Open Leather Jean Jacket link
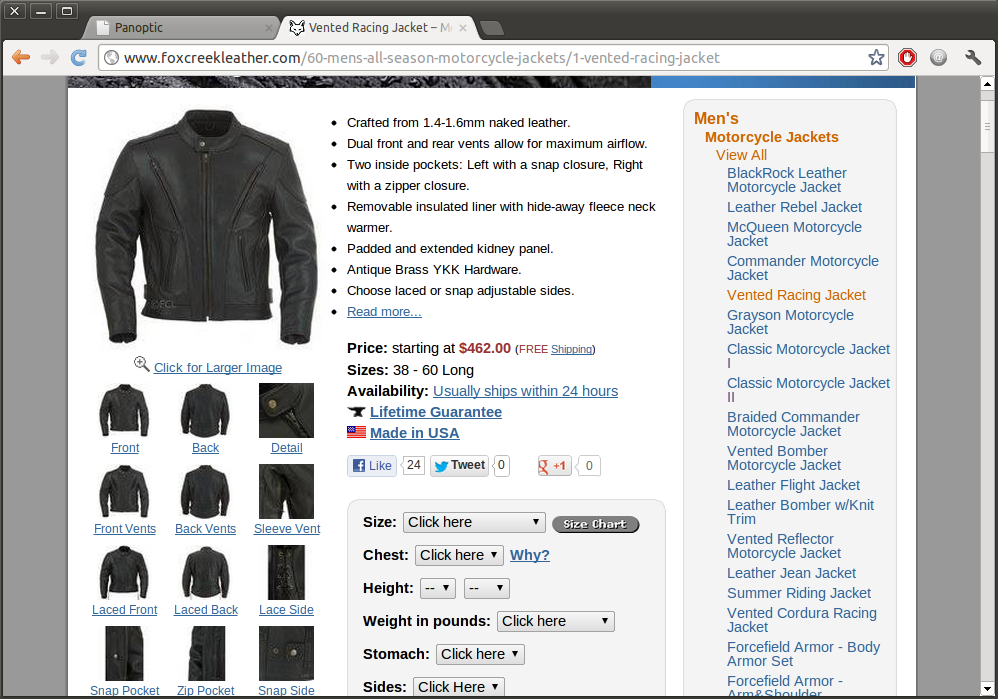 pyautogui.click(x=791, y=573)
